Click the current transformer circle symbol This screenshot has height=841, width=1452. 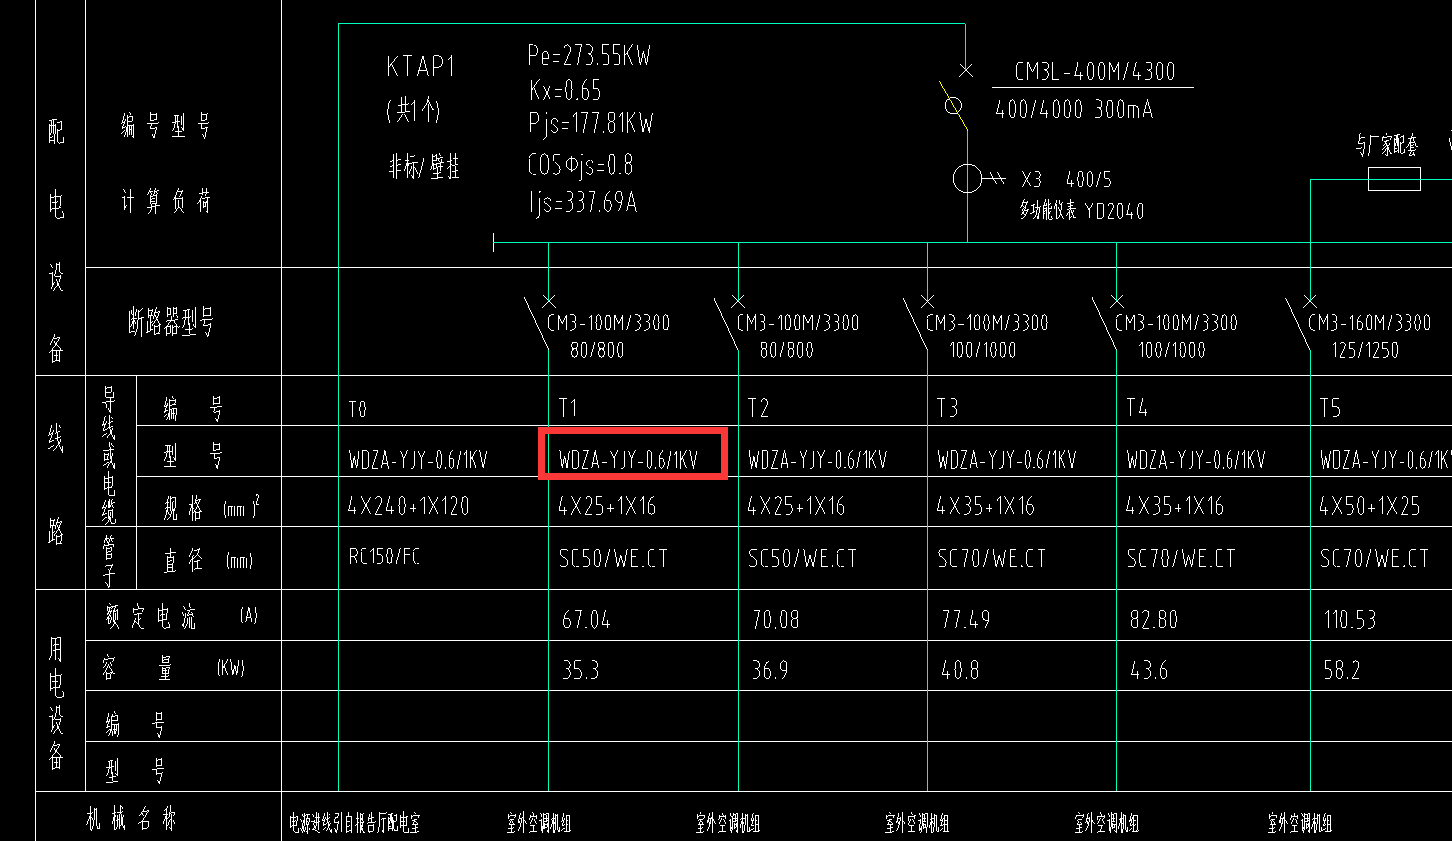(967, 179)
